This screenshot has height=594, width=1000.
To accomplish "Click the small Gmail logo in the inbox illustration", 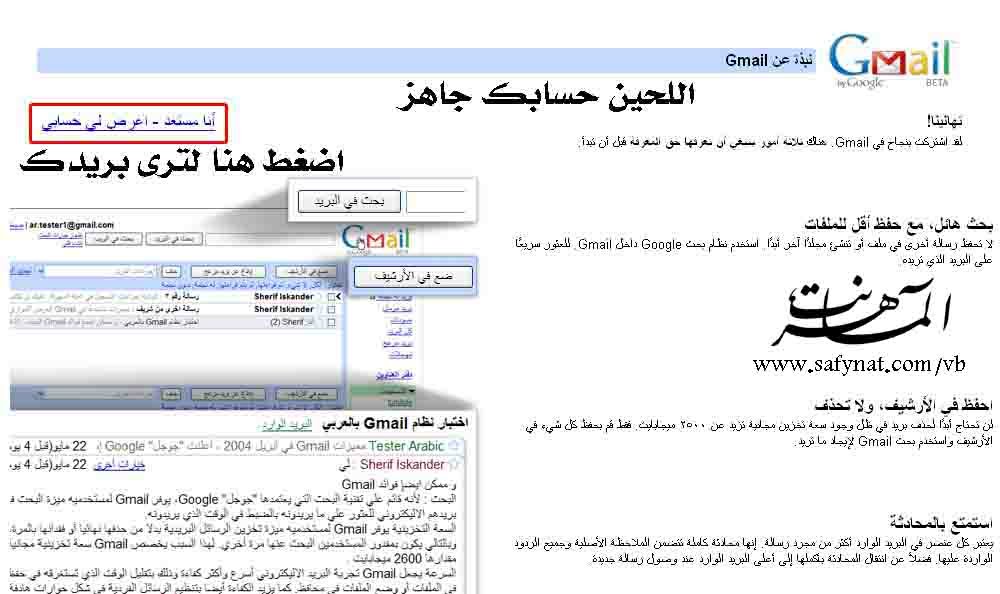I will [376, 239].
